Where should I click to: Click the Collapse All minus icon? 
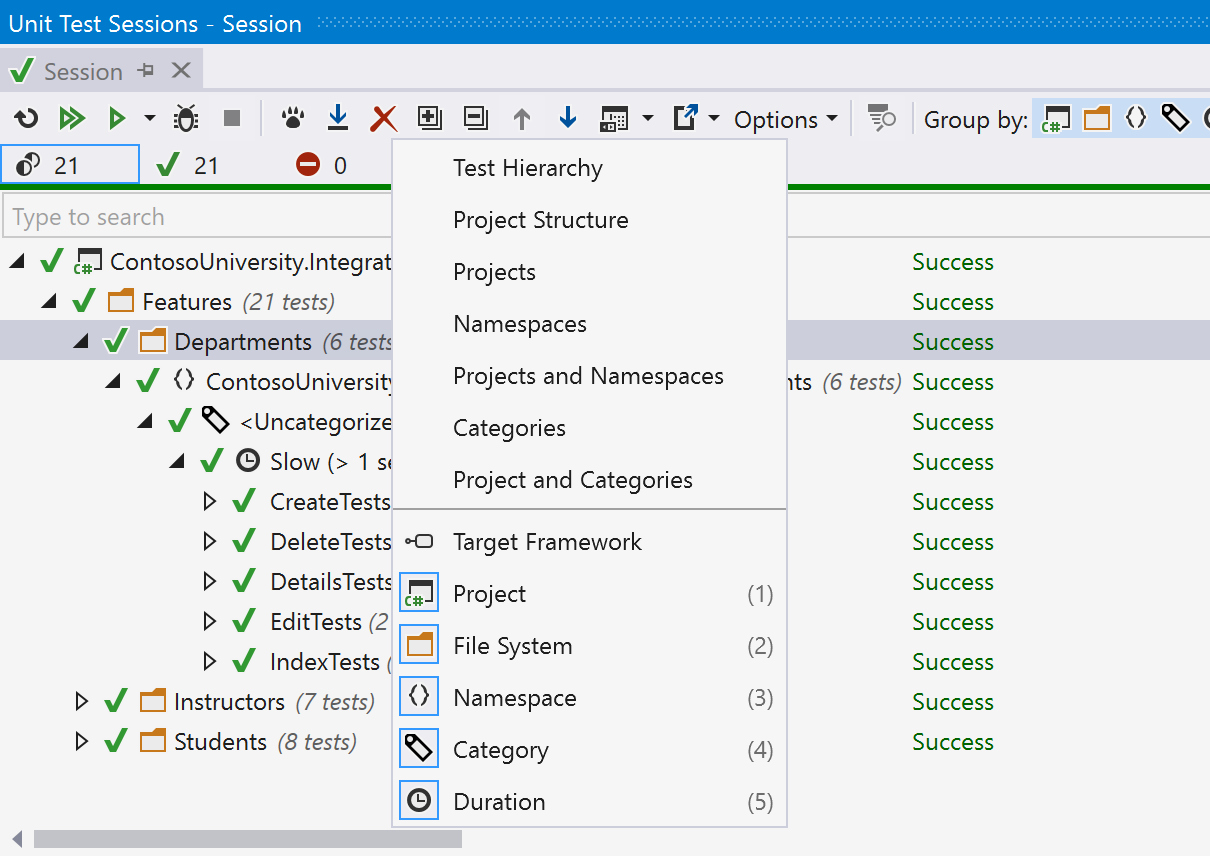click(x=476, y=119)
